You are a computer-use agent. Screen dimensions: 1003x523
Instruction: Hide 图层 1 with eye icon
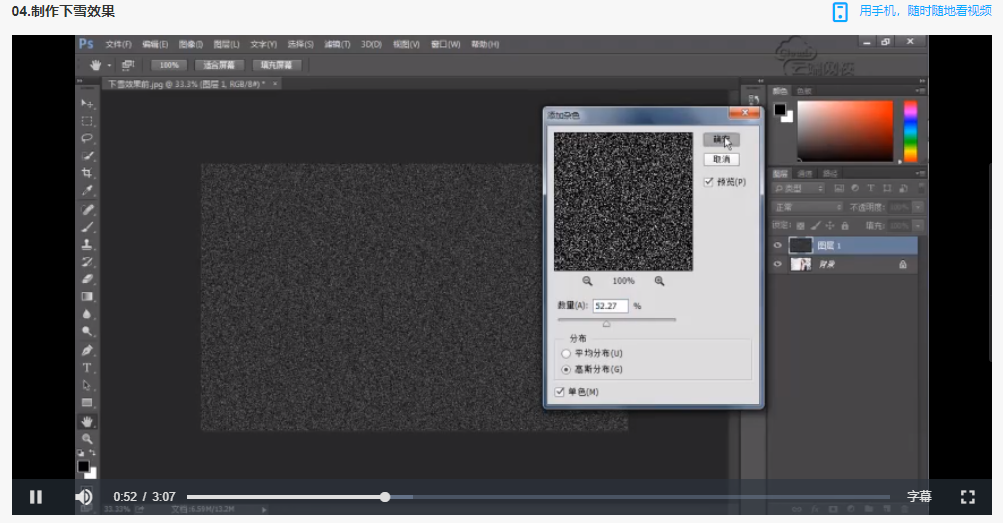point(778,246)
